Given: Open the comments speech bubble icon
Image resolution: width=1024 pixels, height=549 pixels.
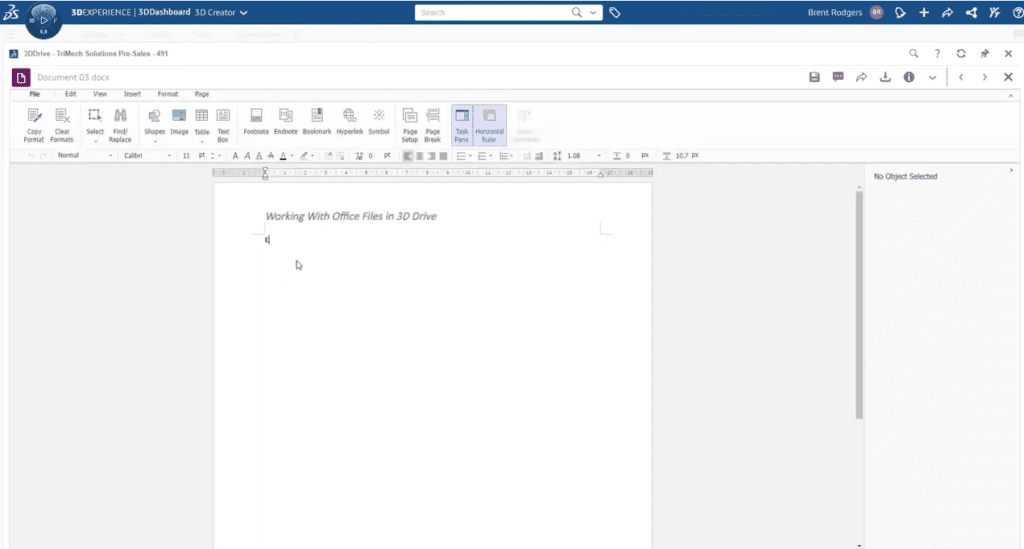Looking at the screenshot, I should click(838, 77).
